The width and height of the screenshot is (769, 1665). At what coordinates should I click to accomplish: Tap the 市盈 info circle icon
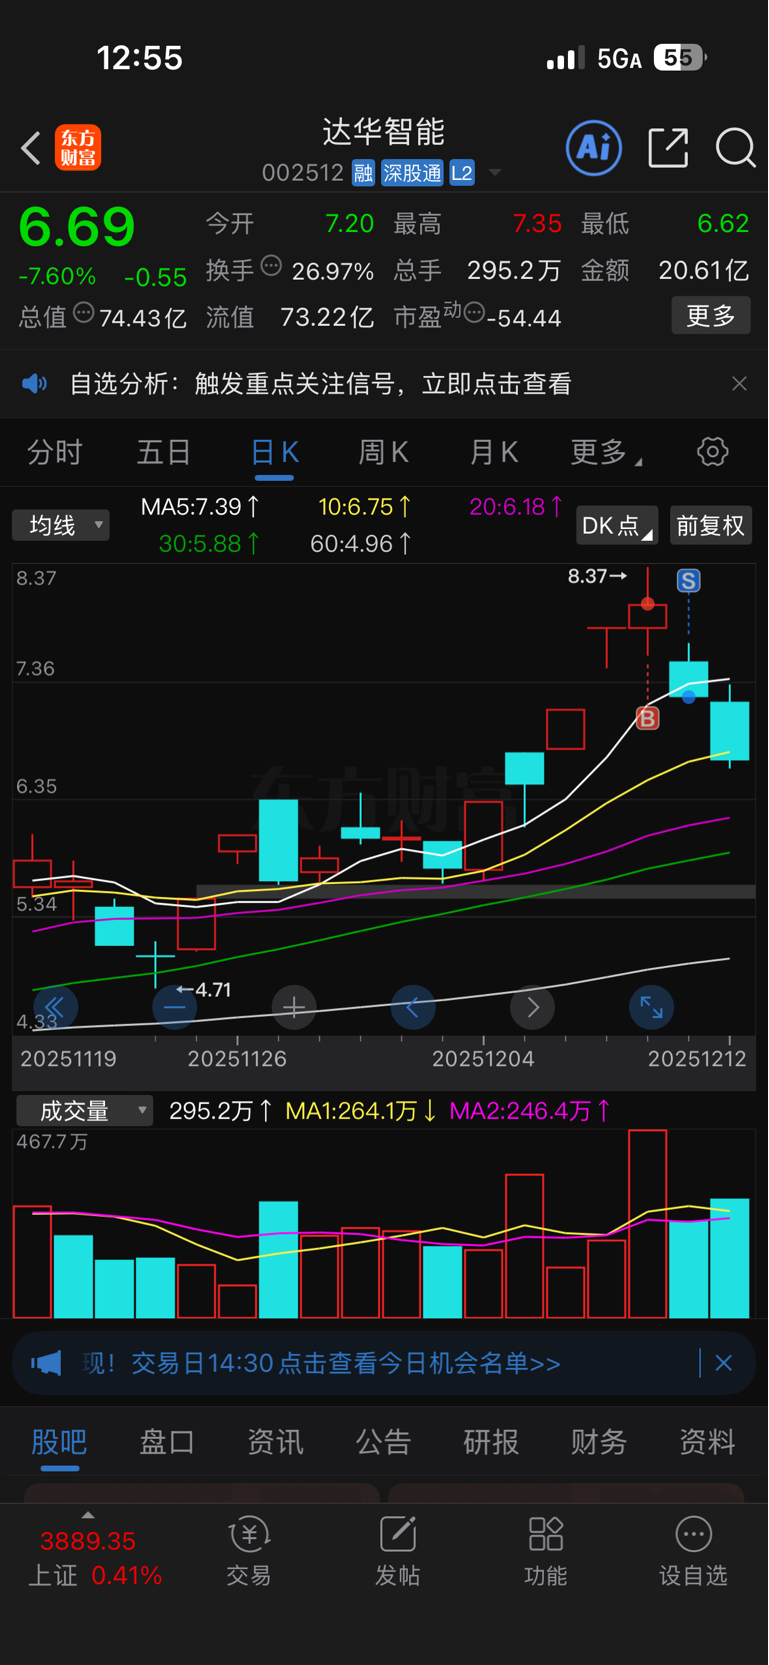pyautogui.click(x=475, y=313)
